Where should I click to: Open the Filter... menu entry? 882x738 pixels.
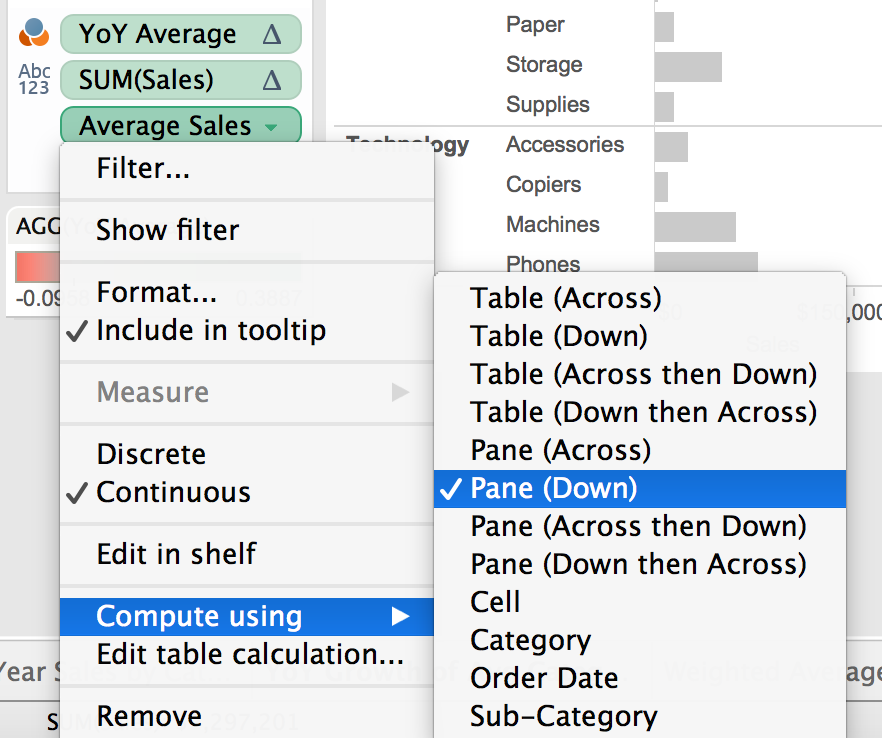pos(143,169)
